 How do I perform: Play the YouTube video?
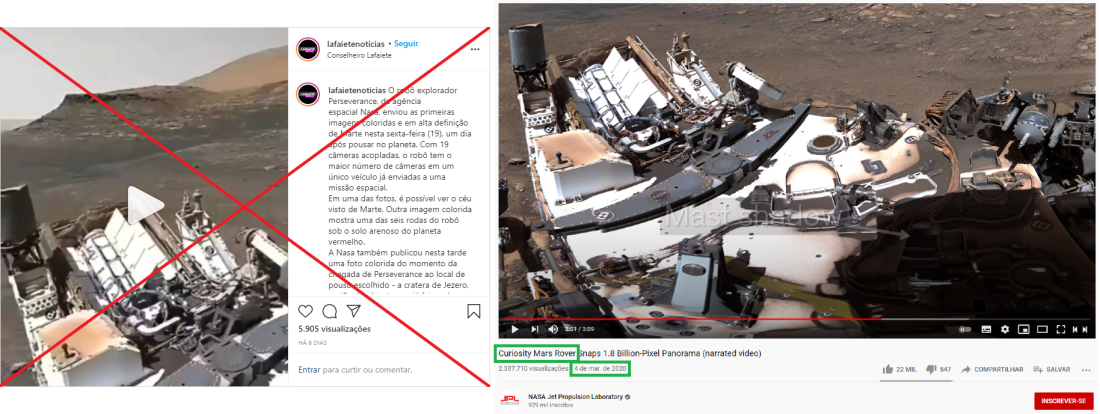(515, 329)
